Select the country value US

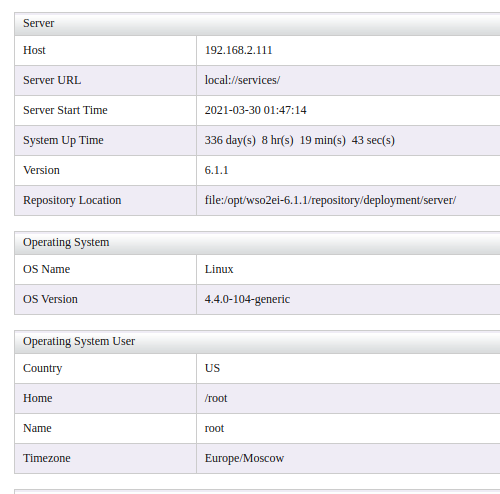click(212, 368)
